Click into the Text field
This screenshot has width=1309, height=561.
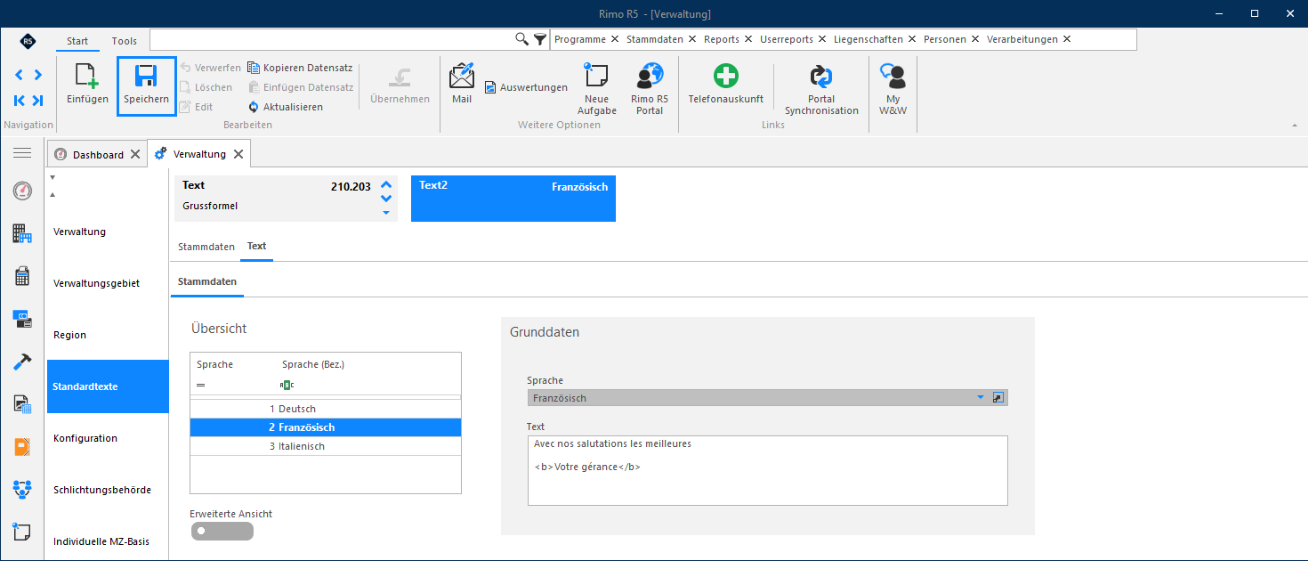pyautogui.click(x=767, y=470)
